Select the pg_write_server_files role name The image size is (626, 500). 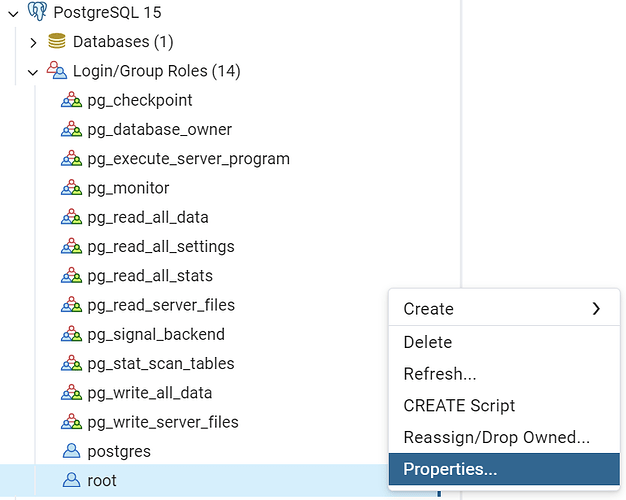(163, 423)
